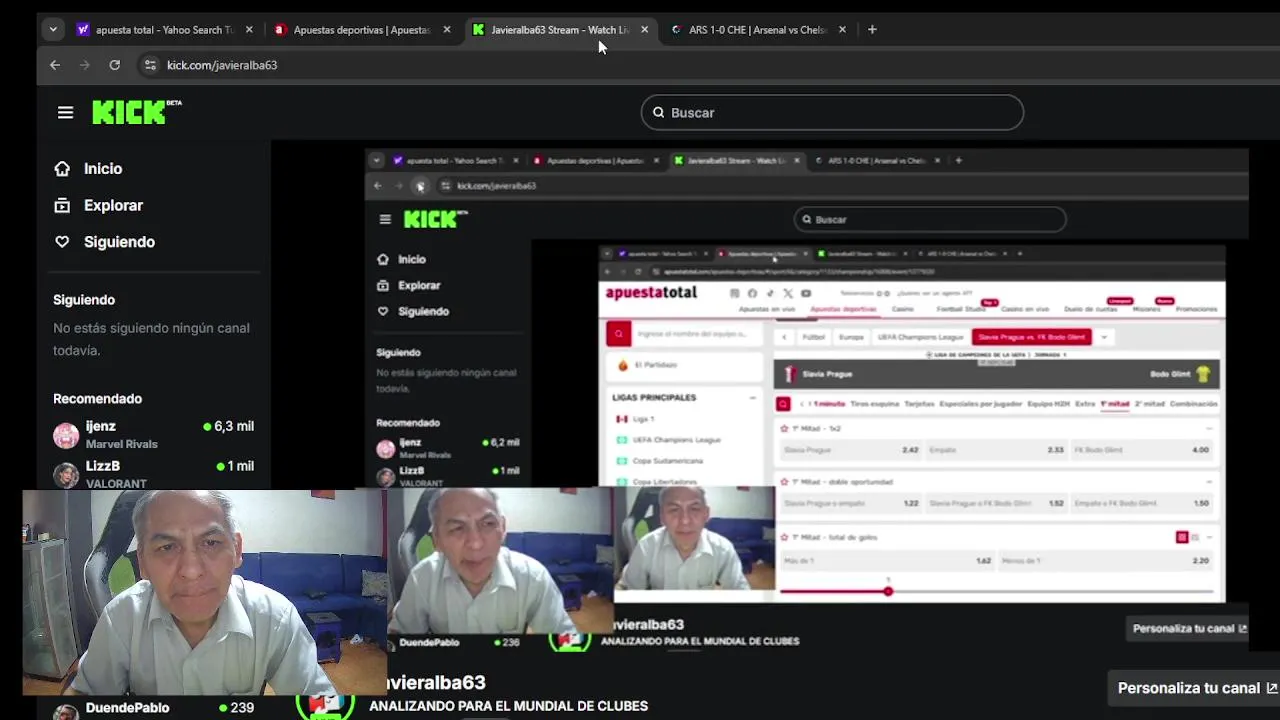Select 1° mitad market tab in stream
The image size is (1280, 720).
coord(1114,404)
